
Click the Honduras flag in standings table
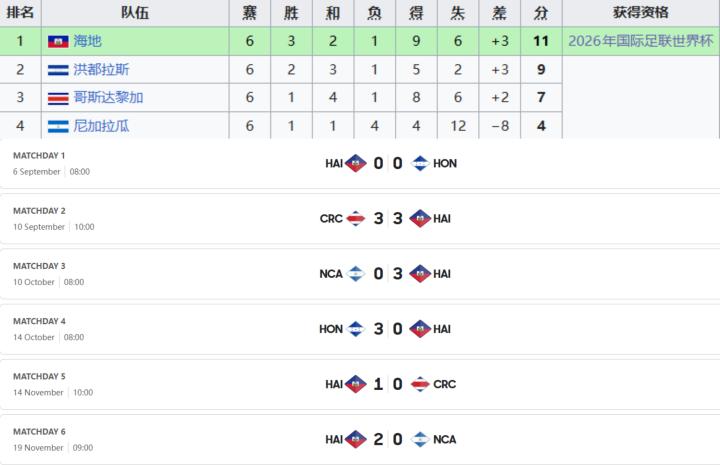58,70
